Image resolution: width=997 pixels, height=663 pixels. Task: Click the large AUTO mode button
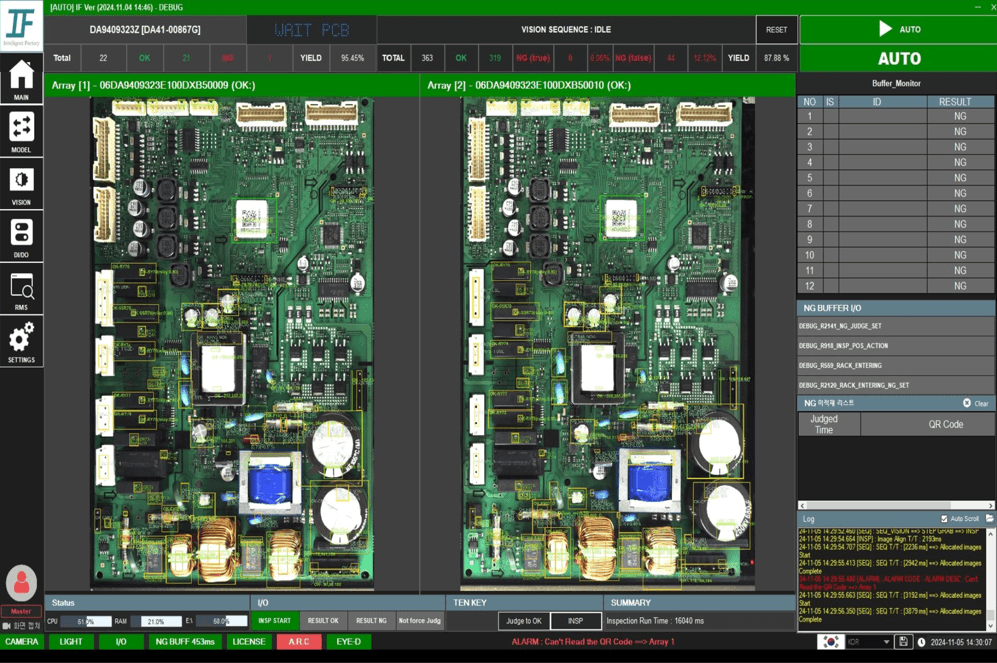coord(898,58)
